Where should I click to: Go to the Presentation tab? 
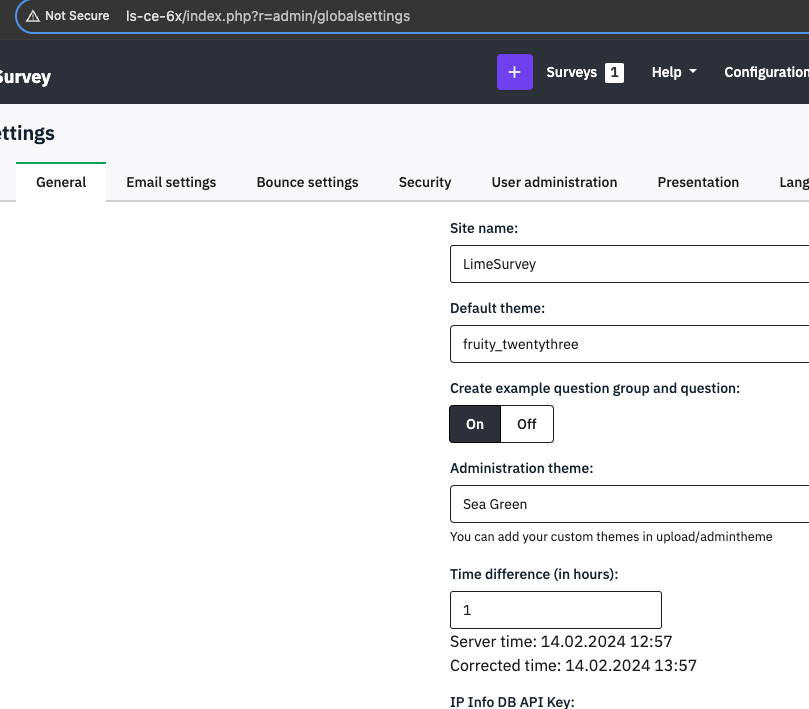point(698,182)
